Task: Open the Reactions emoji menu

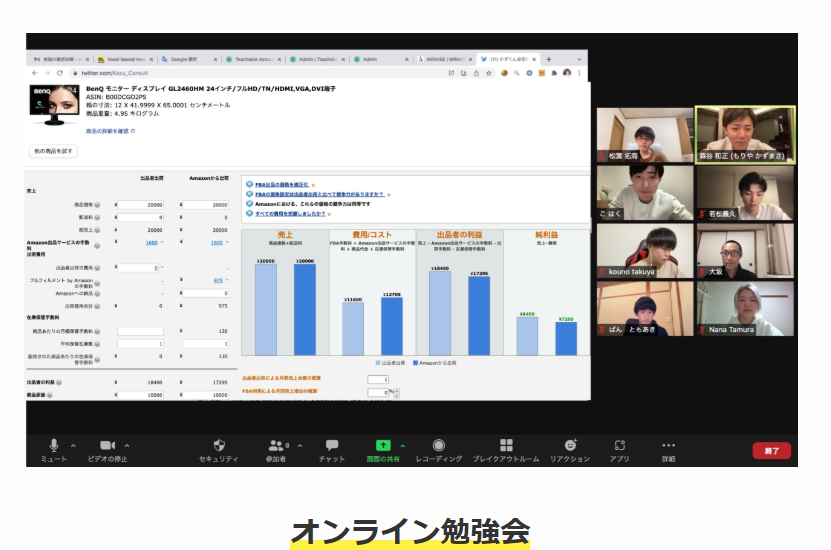Action: point(570,445)
